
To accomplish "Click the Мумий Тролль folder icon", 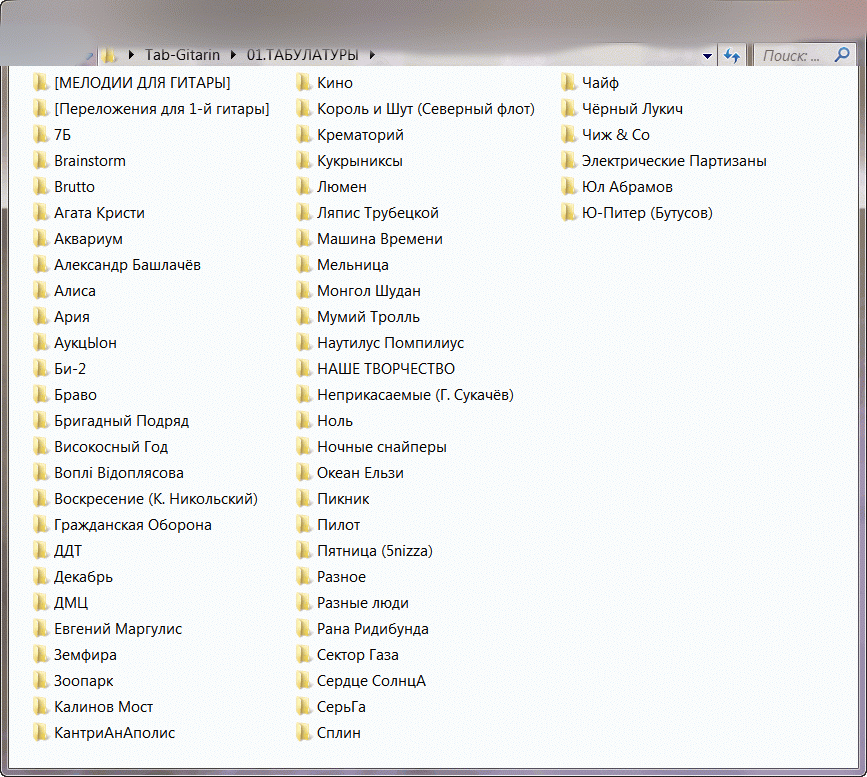I will [x=304, y=316].
